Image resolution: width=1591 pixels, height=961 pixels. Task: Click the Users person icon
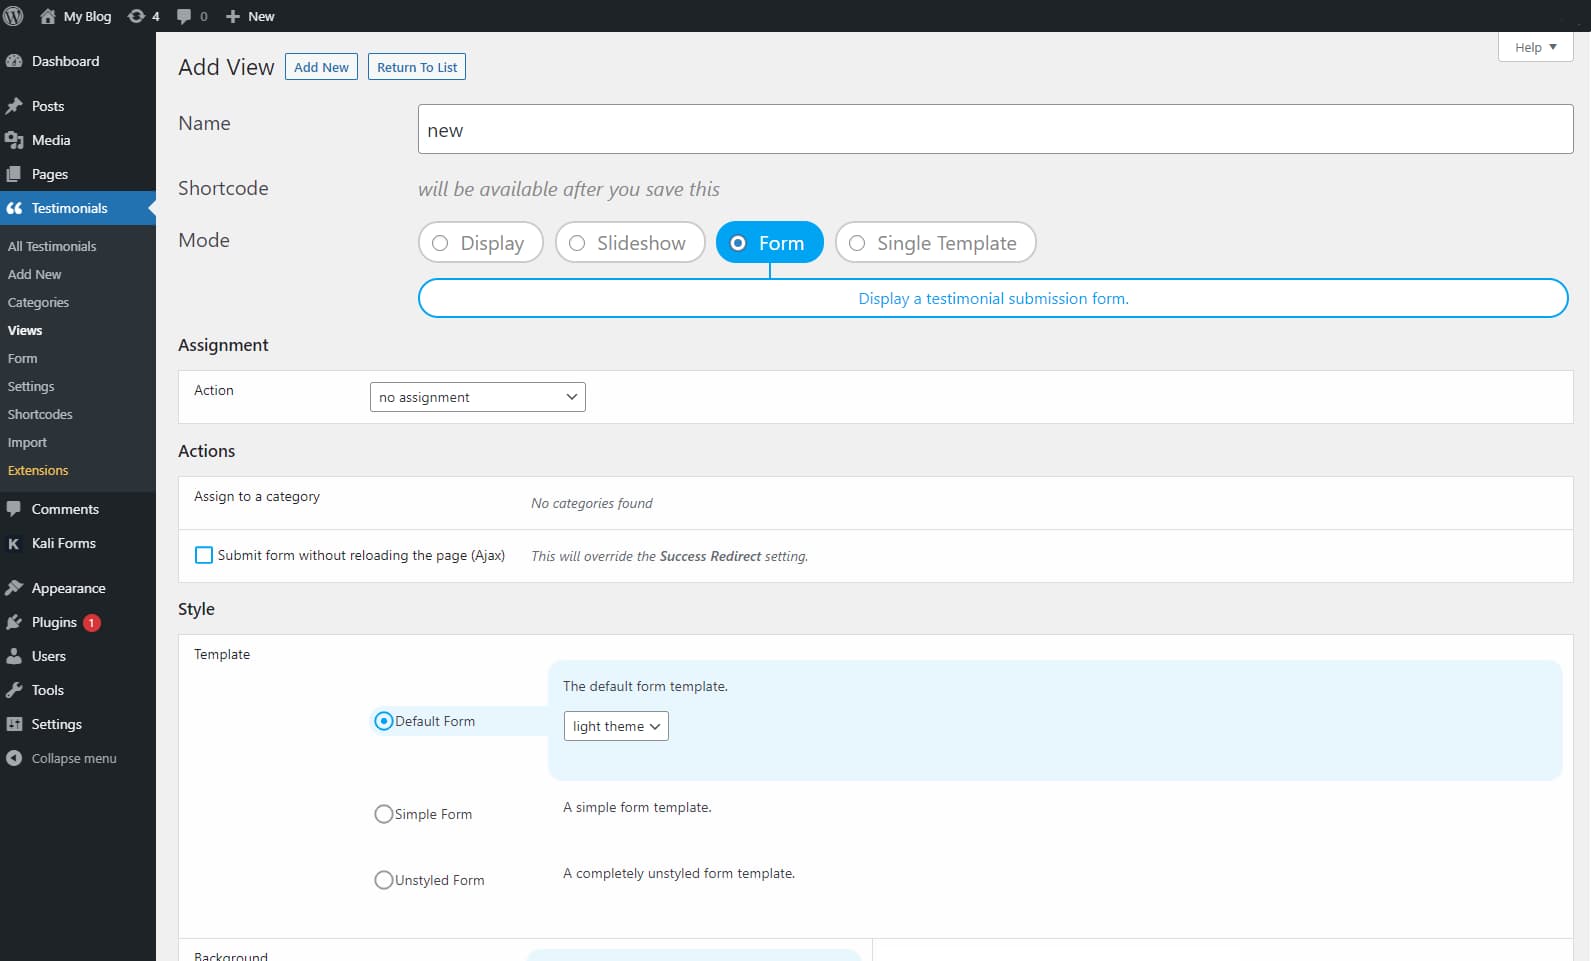click(14, 656)
